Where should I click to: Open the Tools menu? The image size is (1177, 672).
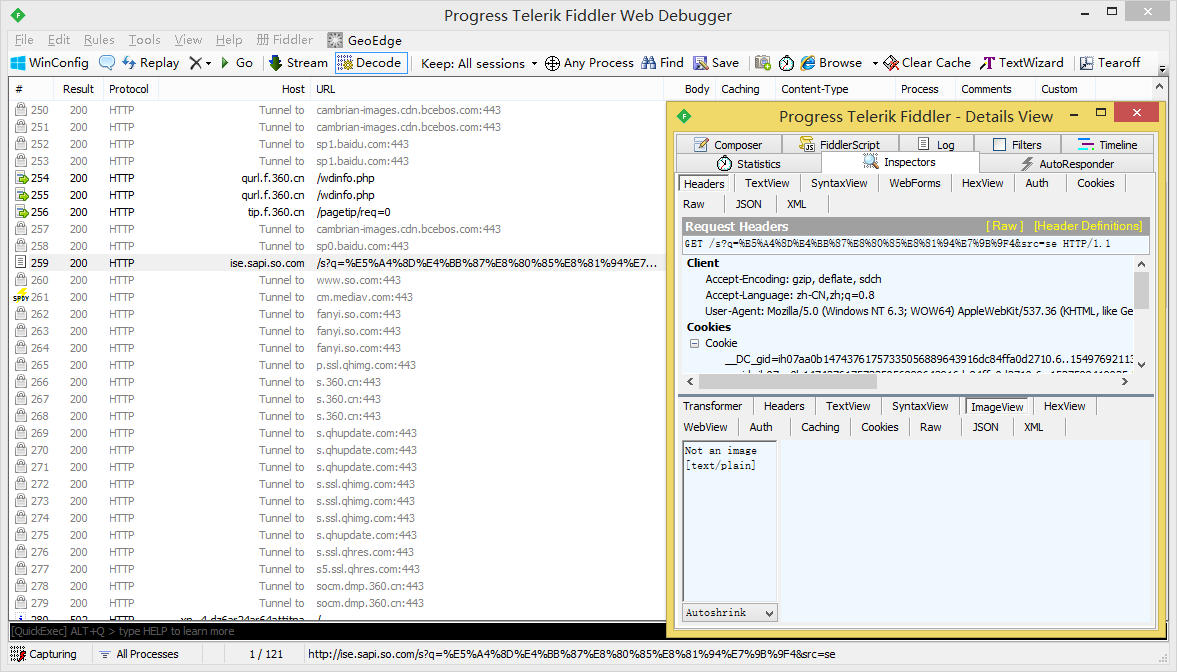tap(144, 40)
